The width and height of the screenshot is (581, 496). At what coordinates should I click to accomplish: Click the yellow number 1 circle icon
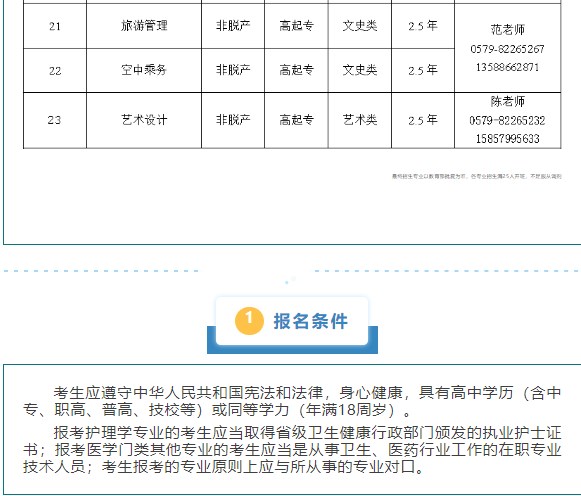point(249,321)
